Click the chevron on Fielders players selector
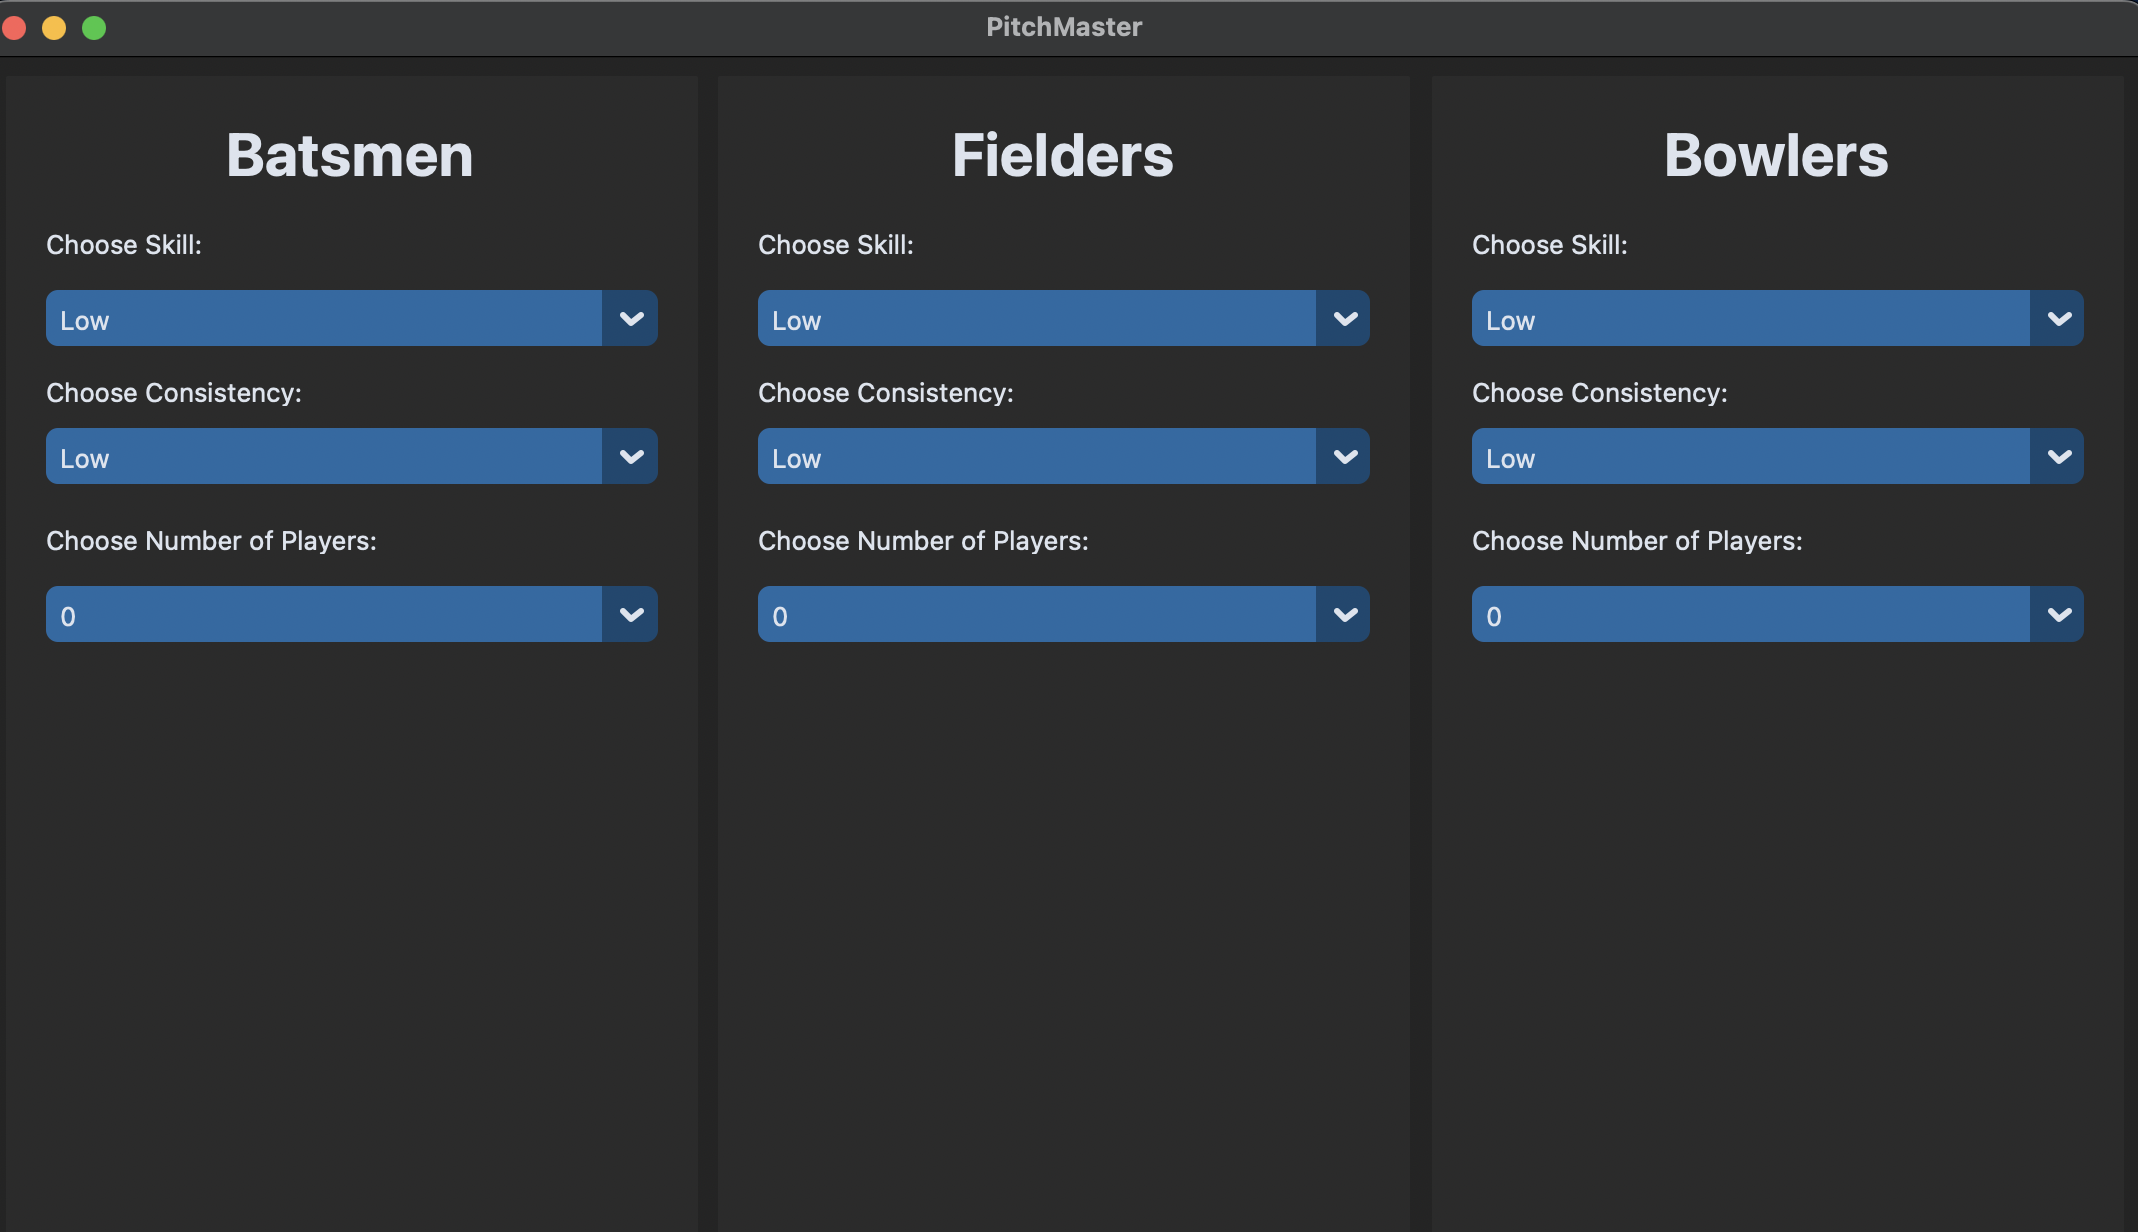 pos(1344,614)
